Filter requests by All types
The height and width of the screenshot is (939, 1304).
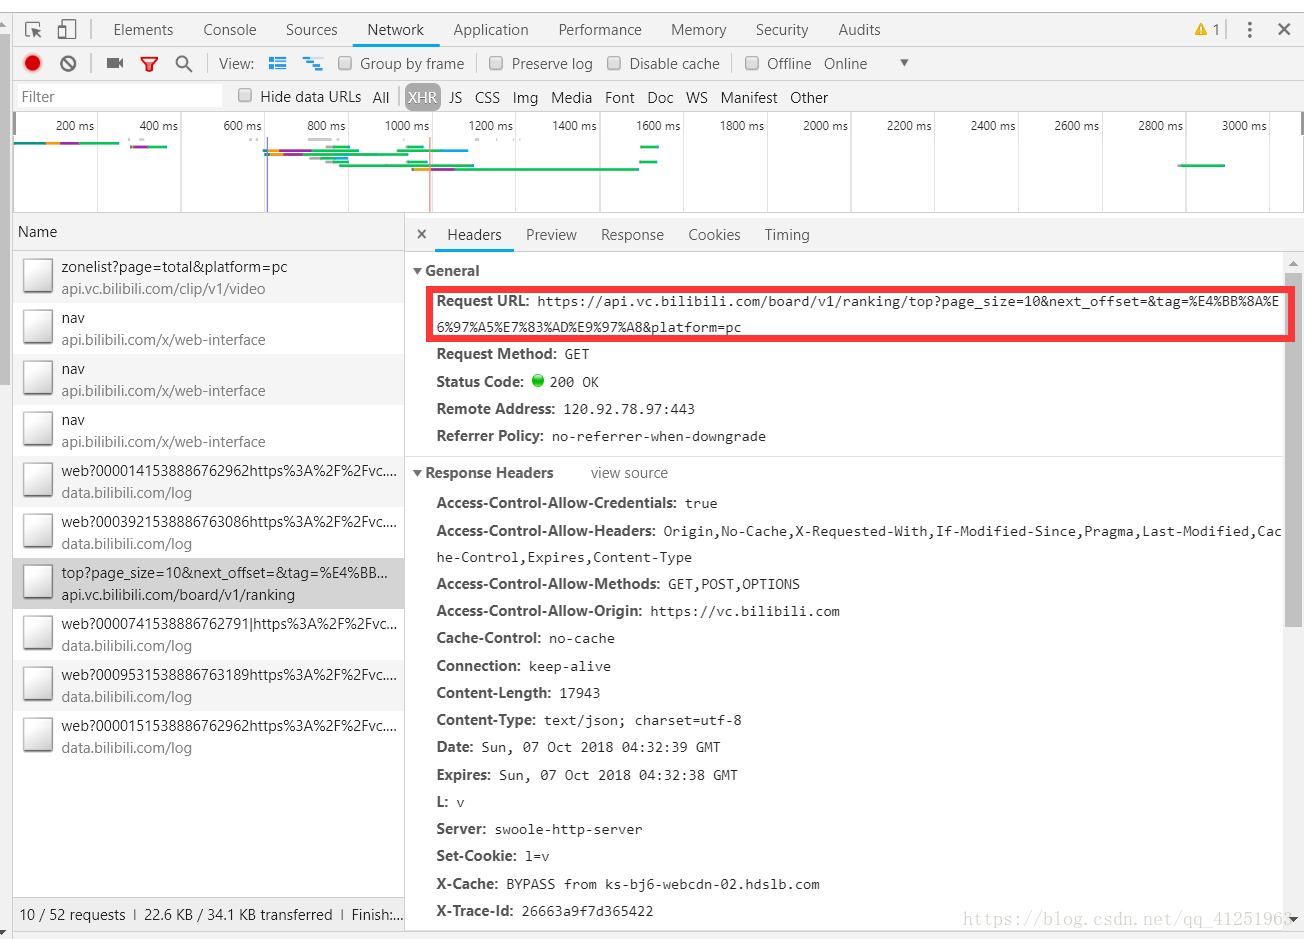tap(381, 97)
